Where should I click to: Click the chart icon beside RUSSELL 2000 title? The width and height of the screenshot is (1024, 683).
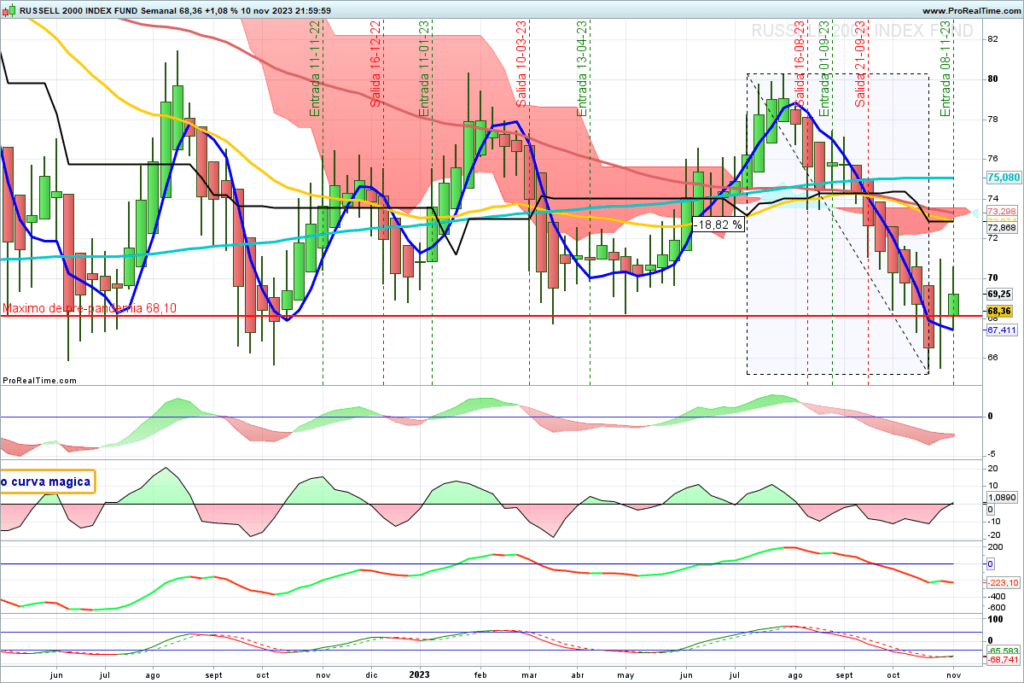pos(8,10)
